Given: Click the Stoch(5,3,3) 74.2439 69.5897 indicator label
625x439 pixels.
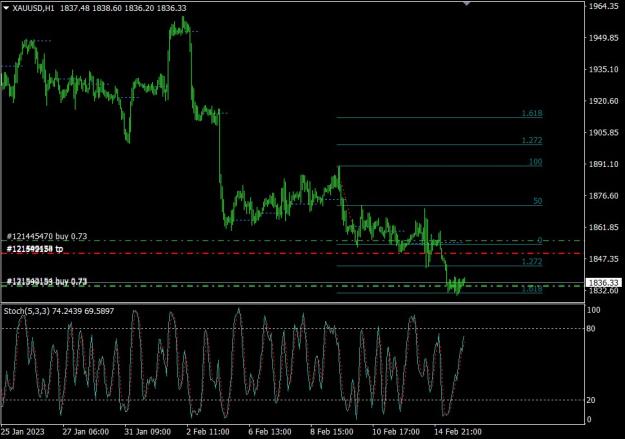Looking at the screenshot, I should pyautogui.click(x=59, y=311).
